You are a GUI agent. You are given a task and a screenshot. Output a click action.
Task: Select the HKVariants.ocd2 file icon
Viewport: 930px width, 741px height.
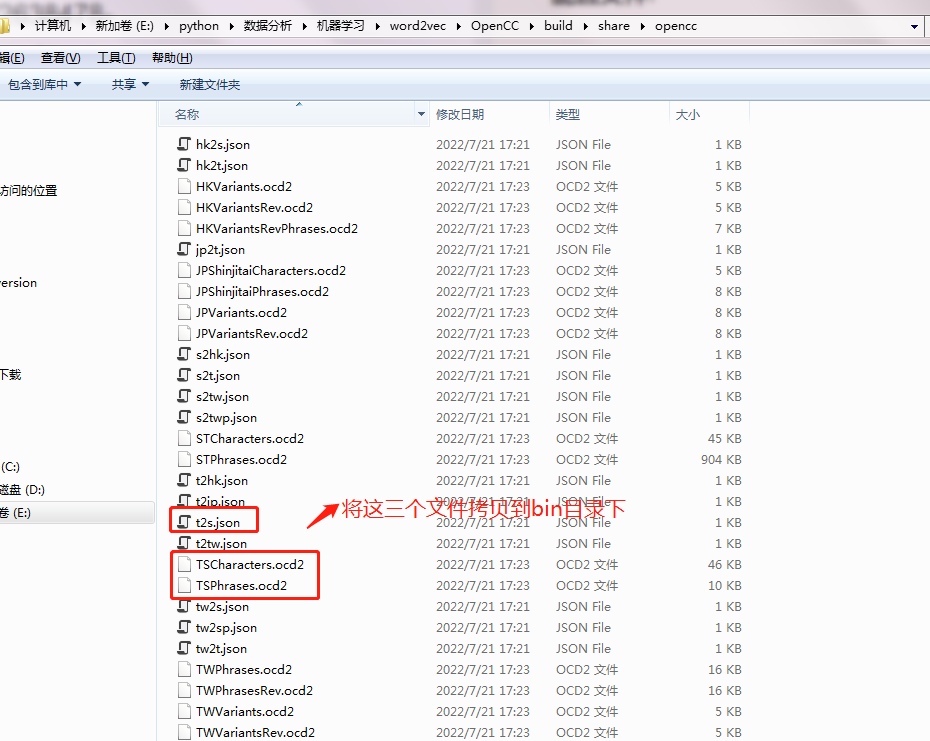tap(184, 186)
